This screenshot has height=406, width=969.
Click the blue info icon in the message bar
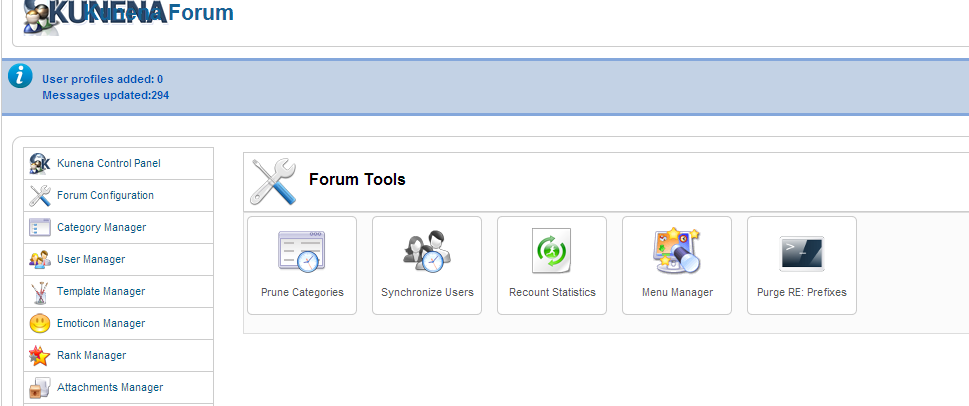(20, 76)
